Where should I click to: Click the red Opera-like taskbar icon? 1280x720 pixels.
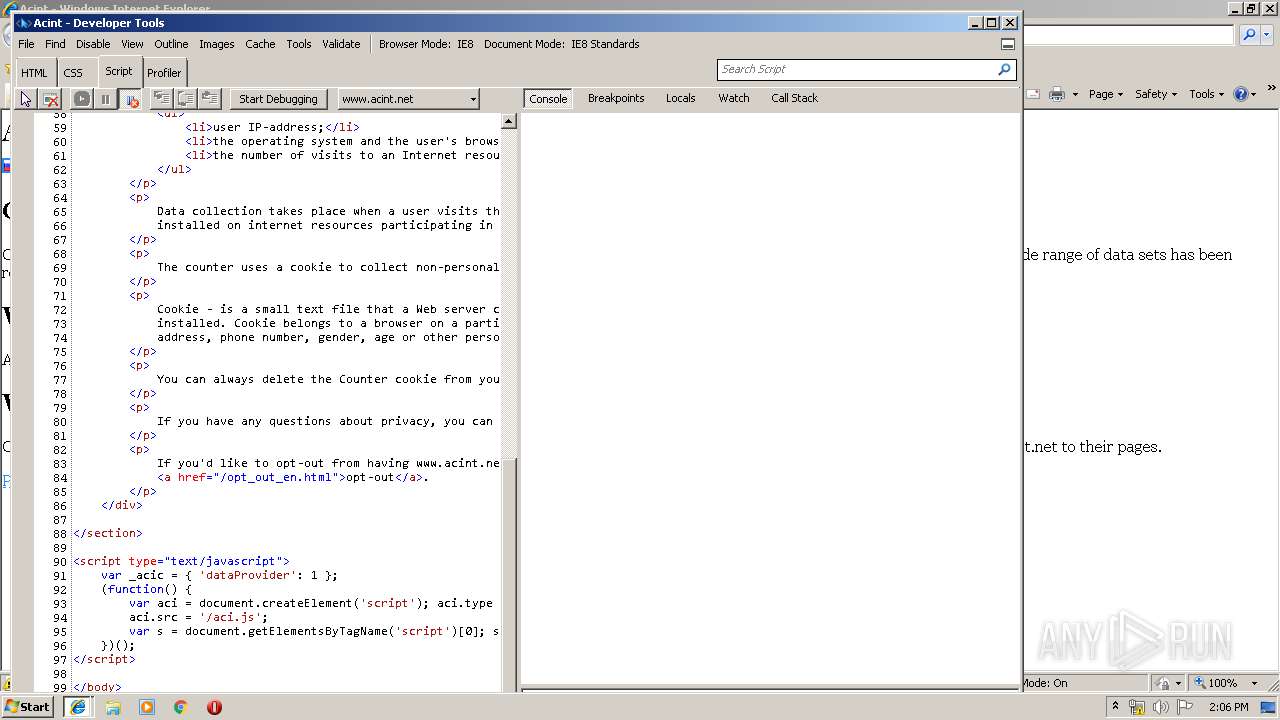[214, 707]
